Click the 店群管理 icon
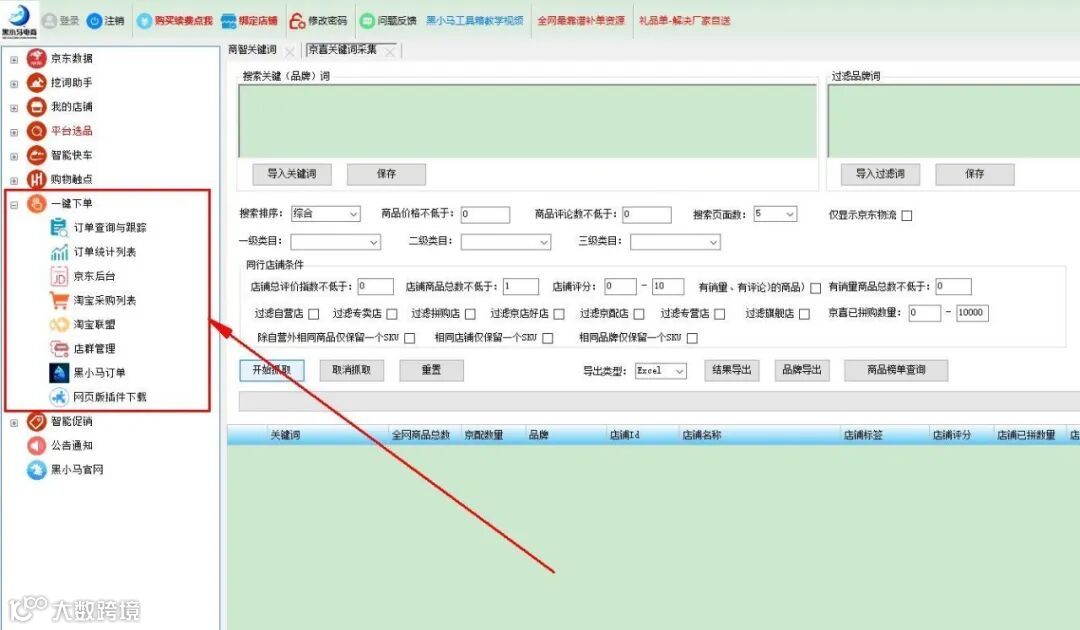The width and height of the screenshot is (1080, 630). (59, 348)
